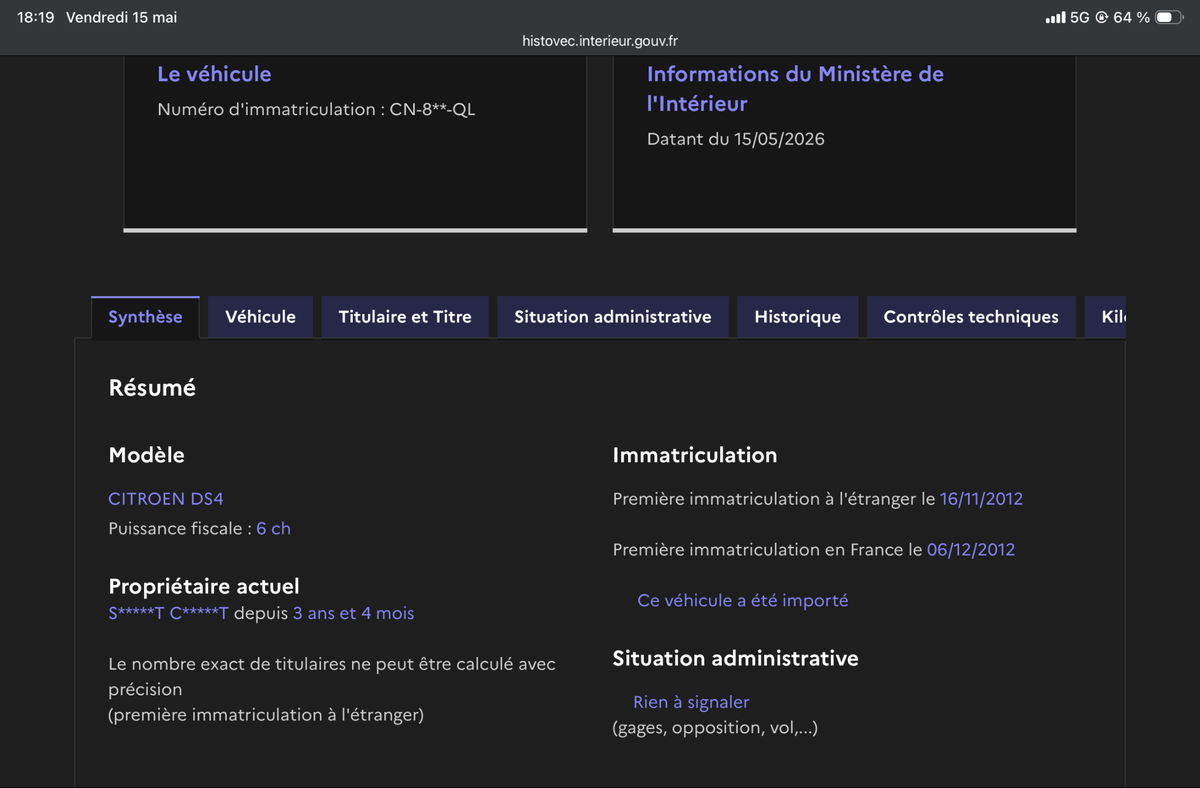This screenshot has height=788, width=1200.
Task: Open the Synthèse tab
Action: point(145,317)
